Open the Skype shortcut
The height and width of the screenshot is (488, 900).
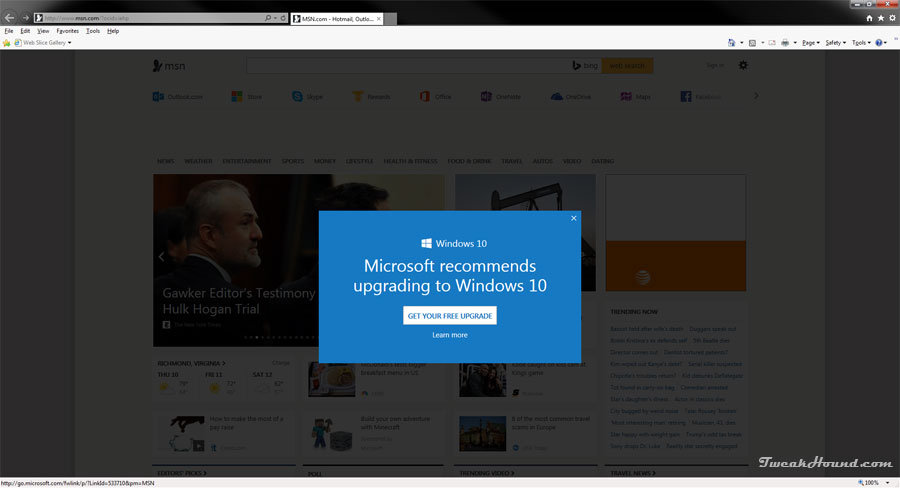(x=307, y=96)
